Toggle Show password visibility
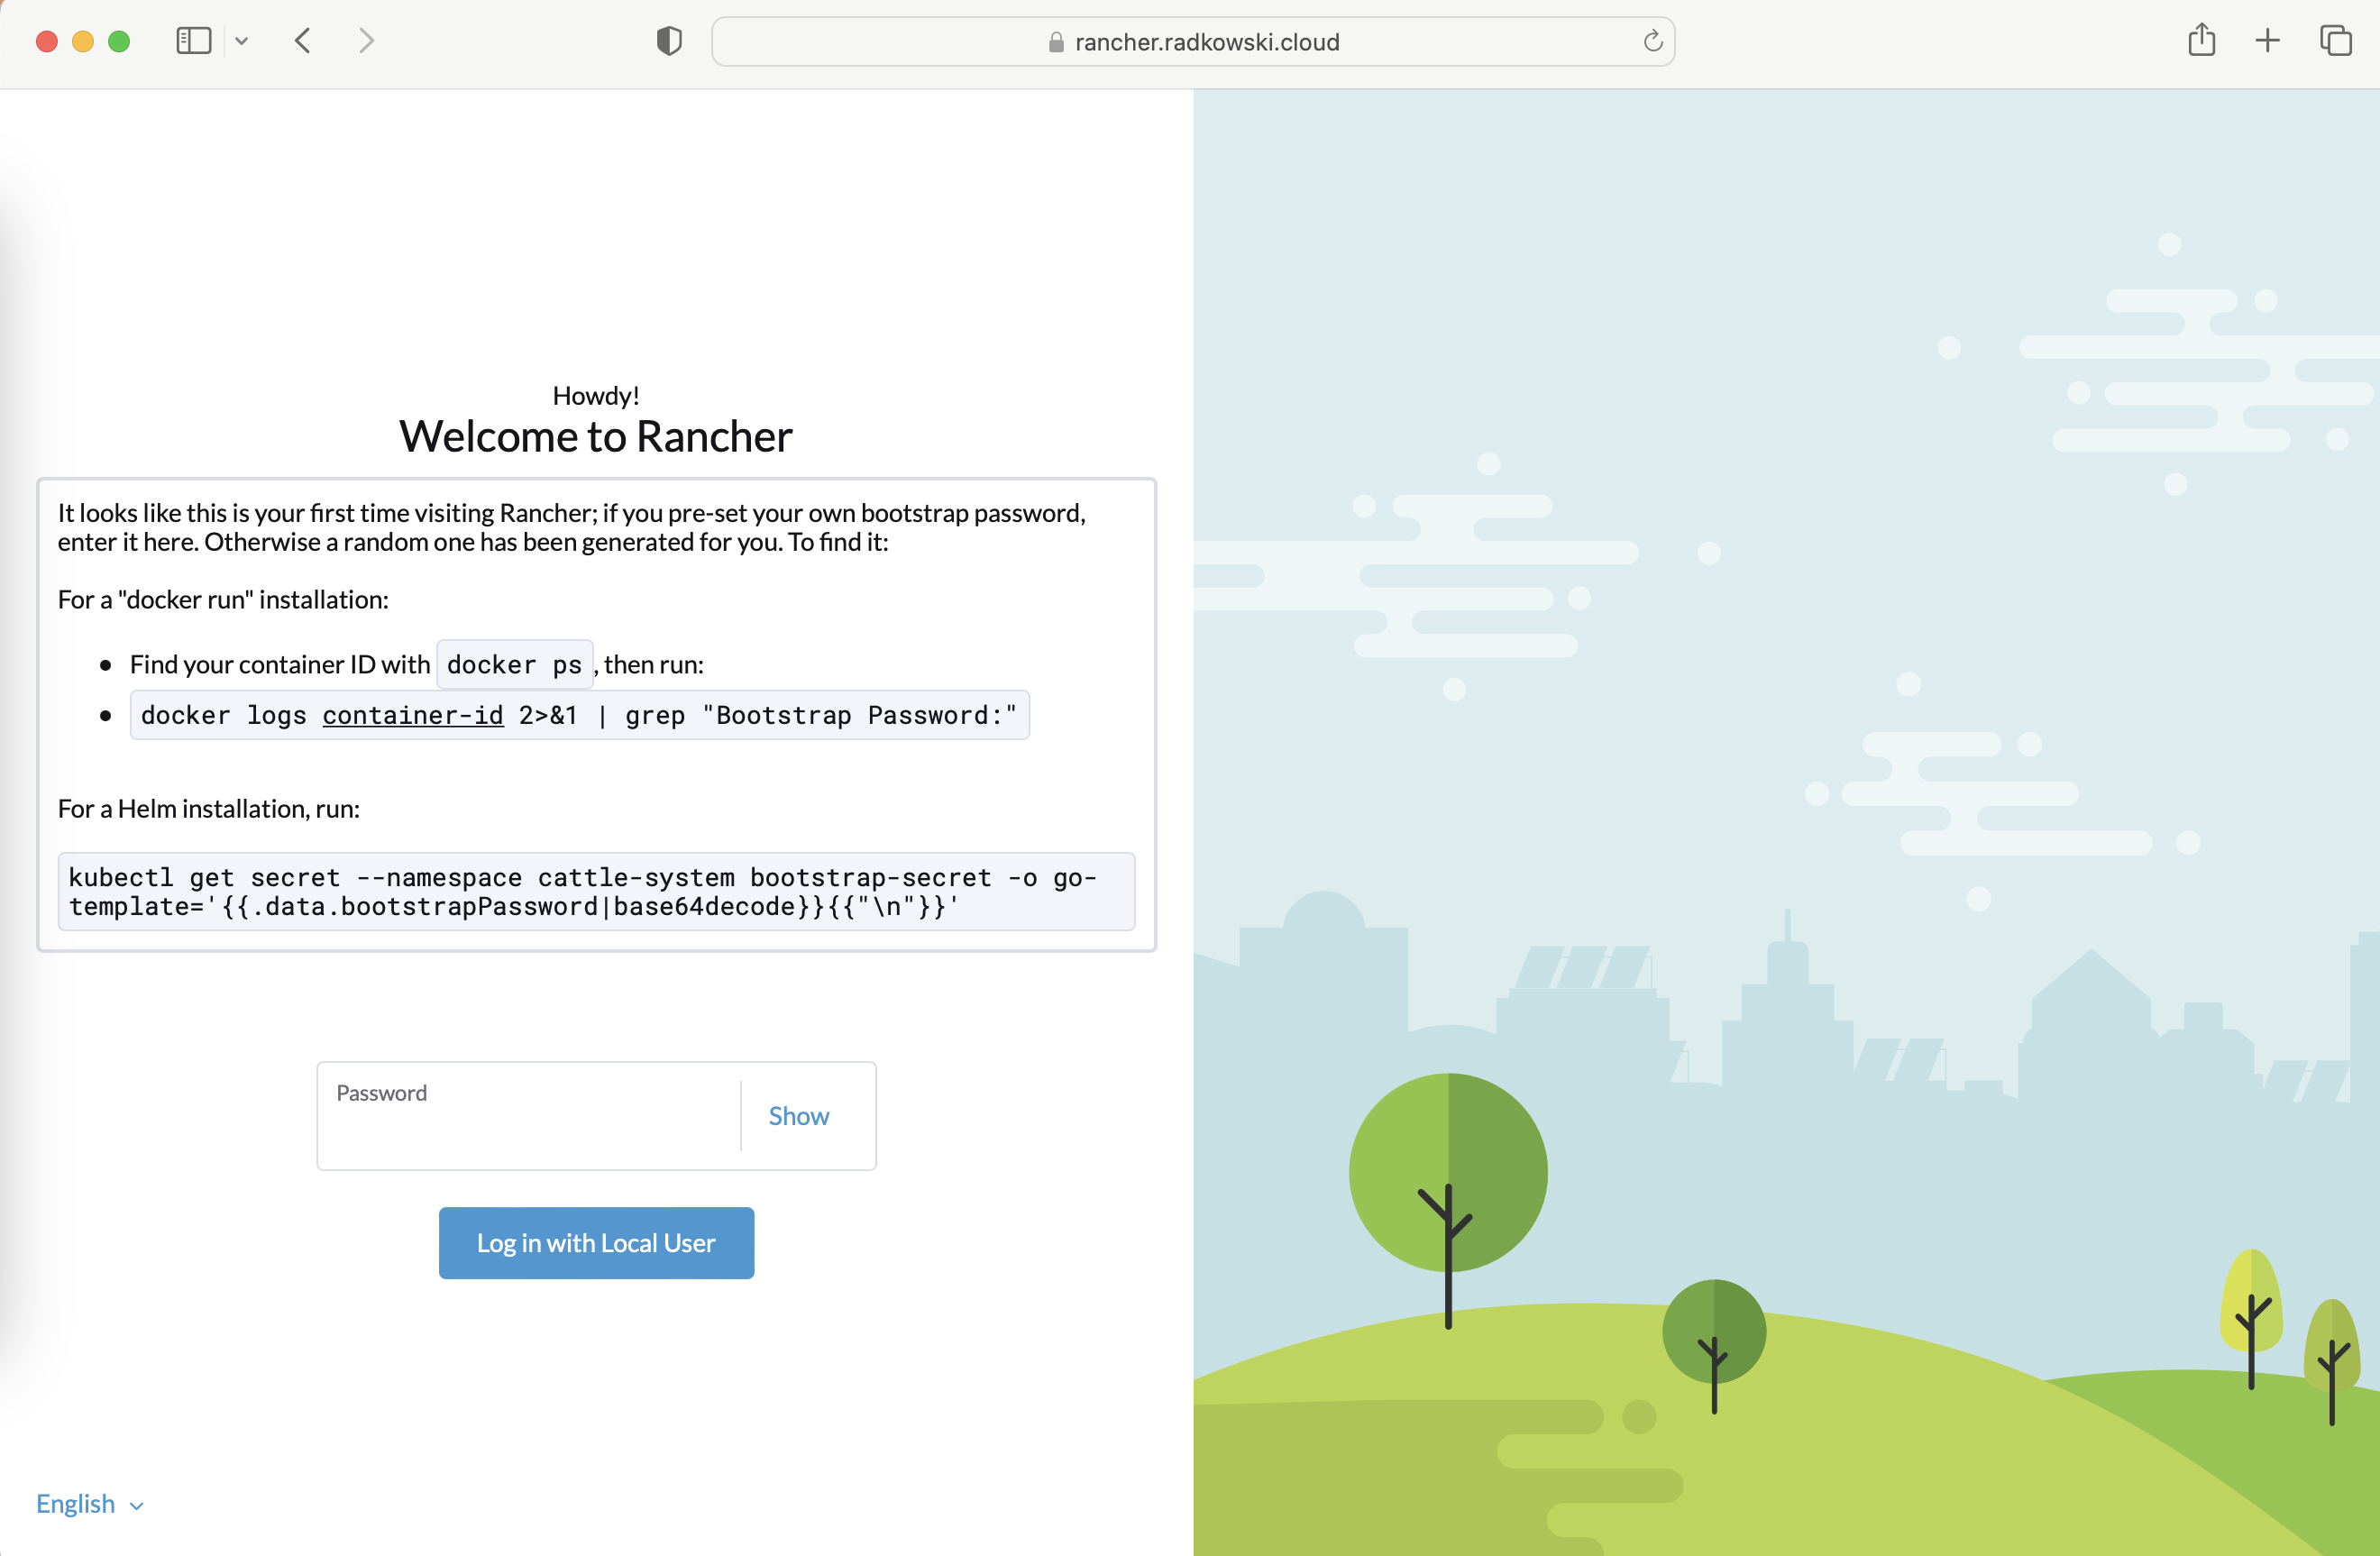The width and height of the screenshot is (2380, 1556). (x=798, y=1116)
